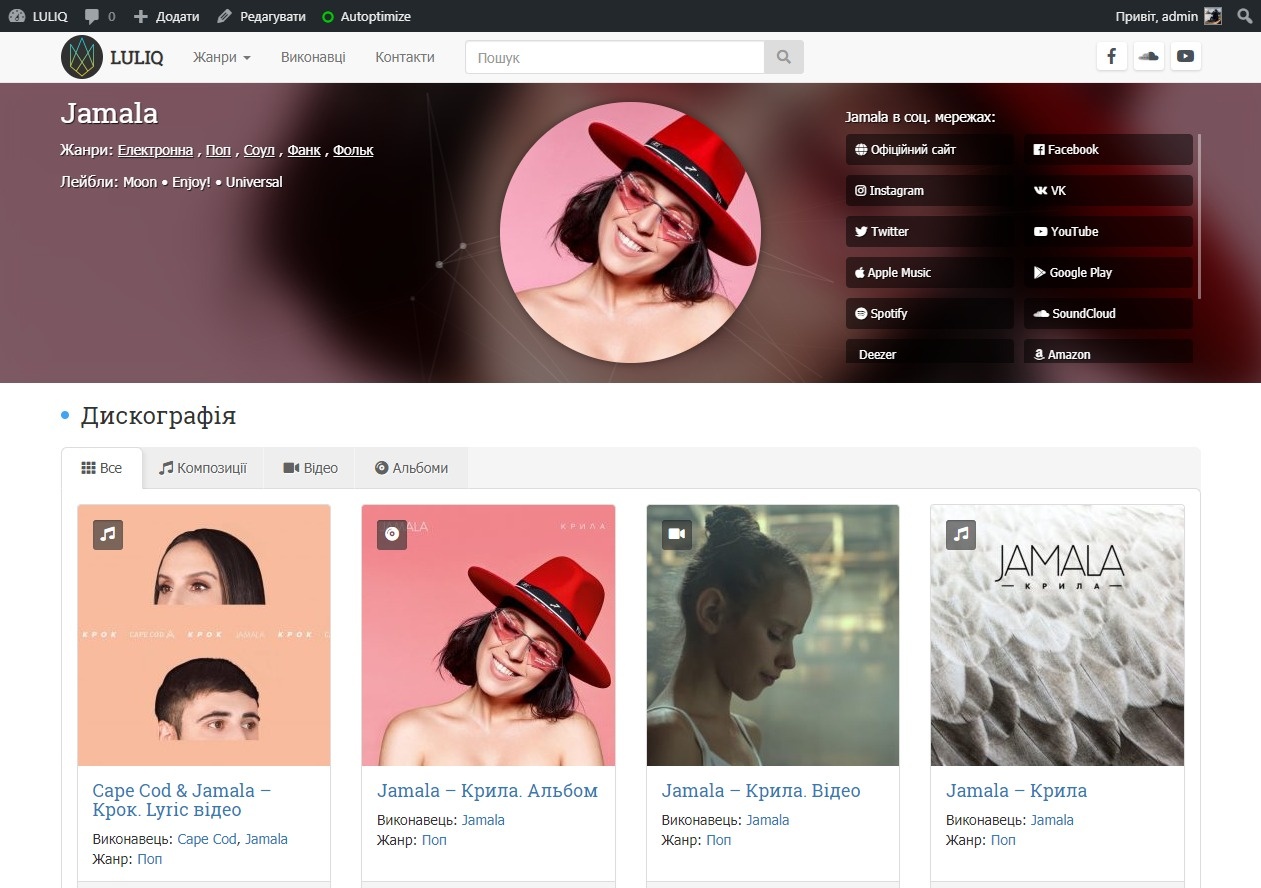Open Jamala's Офіційний сайт button
This screenshot has height=888, width=1261.
(929, 150)
